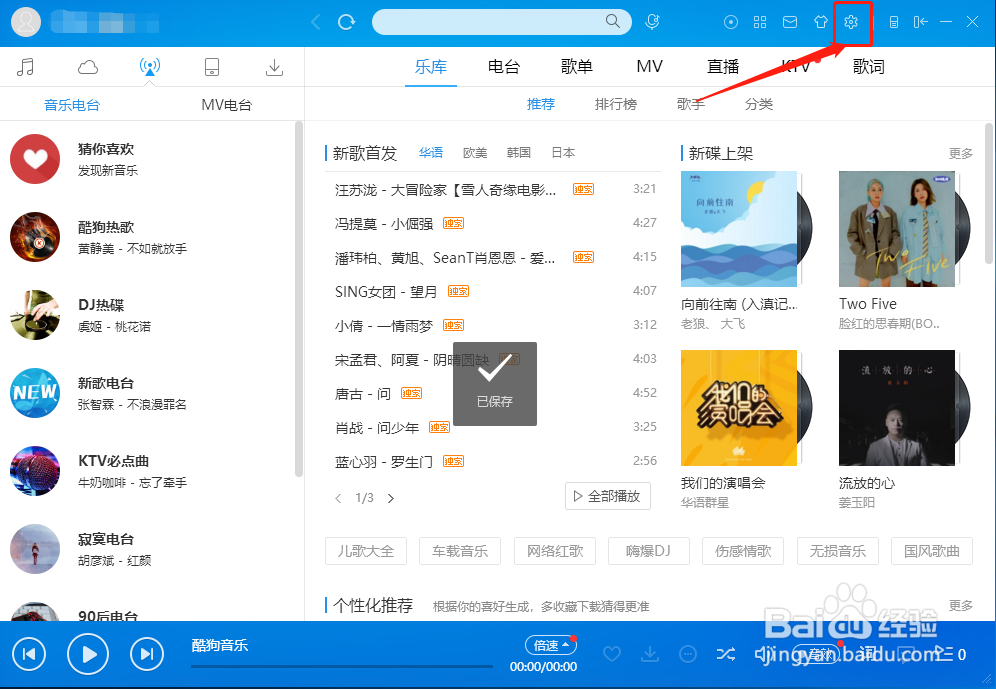The width and height of the screenshot is (996, 689).
Task: Switch to the 乐库 tab
Action: click(431, 67)
